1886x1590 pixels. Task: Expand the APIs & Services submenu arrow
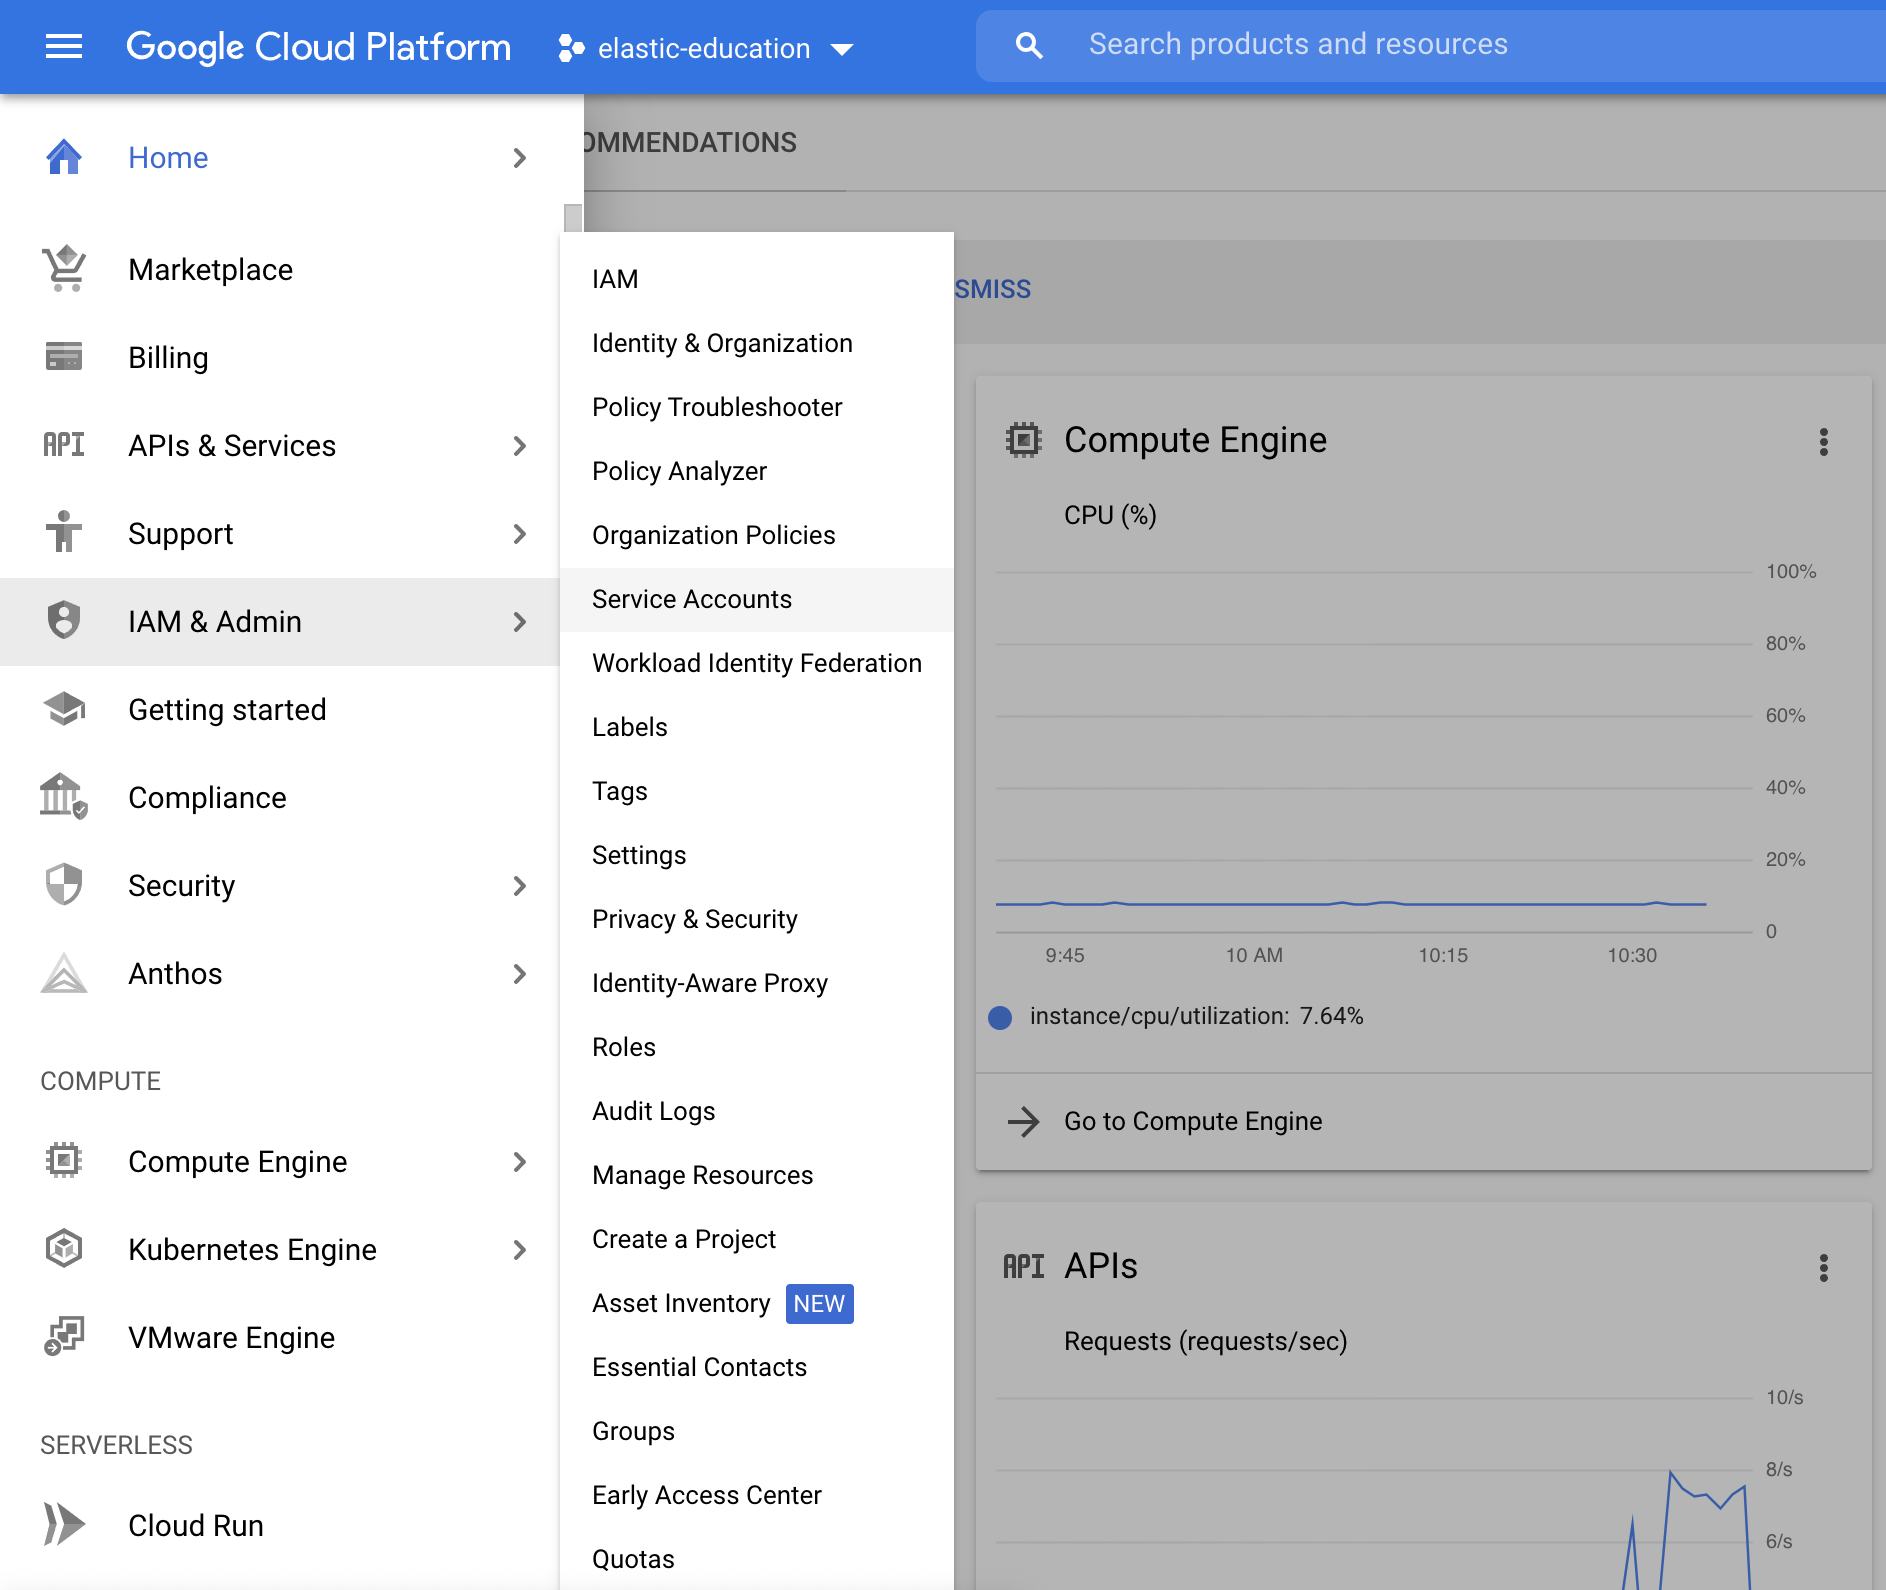(519, 446)
